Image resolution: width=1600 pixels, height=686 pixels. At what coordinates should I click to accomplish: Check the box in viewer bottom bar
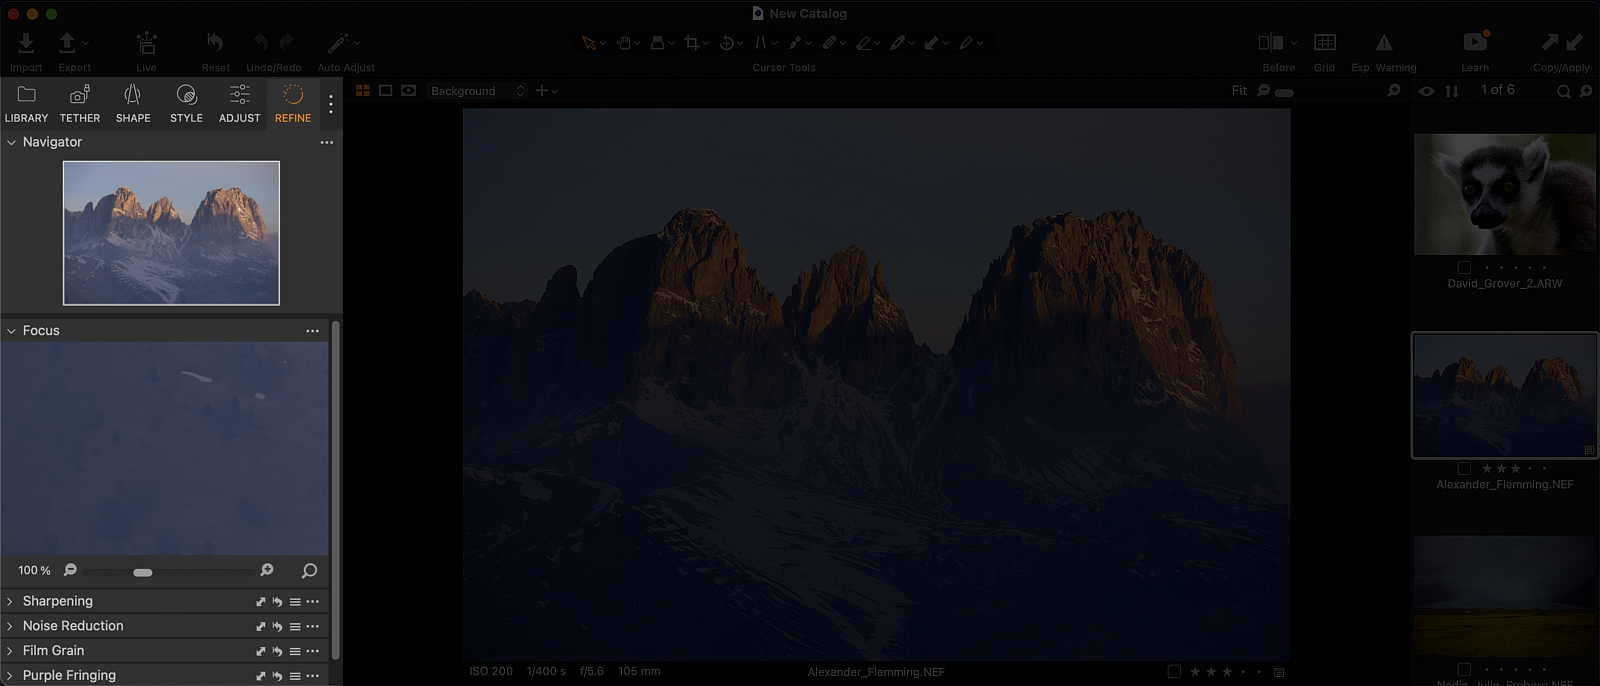(x=1174, y=672)
